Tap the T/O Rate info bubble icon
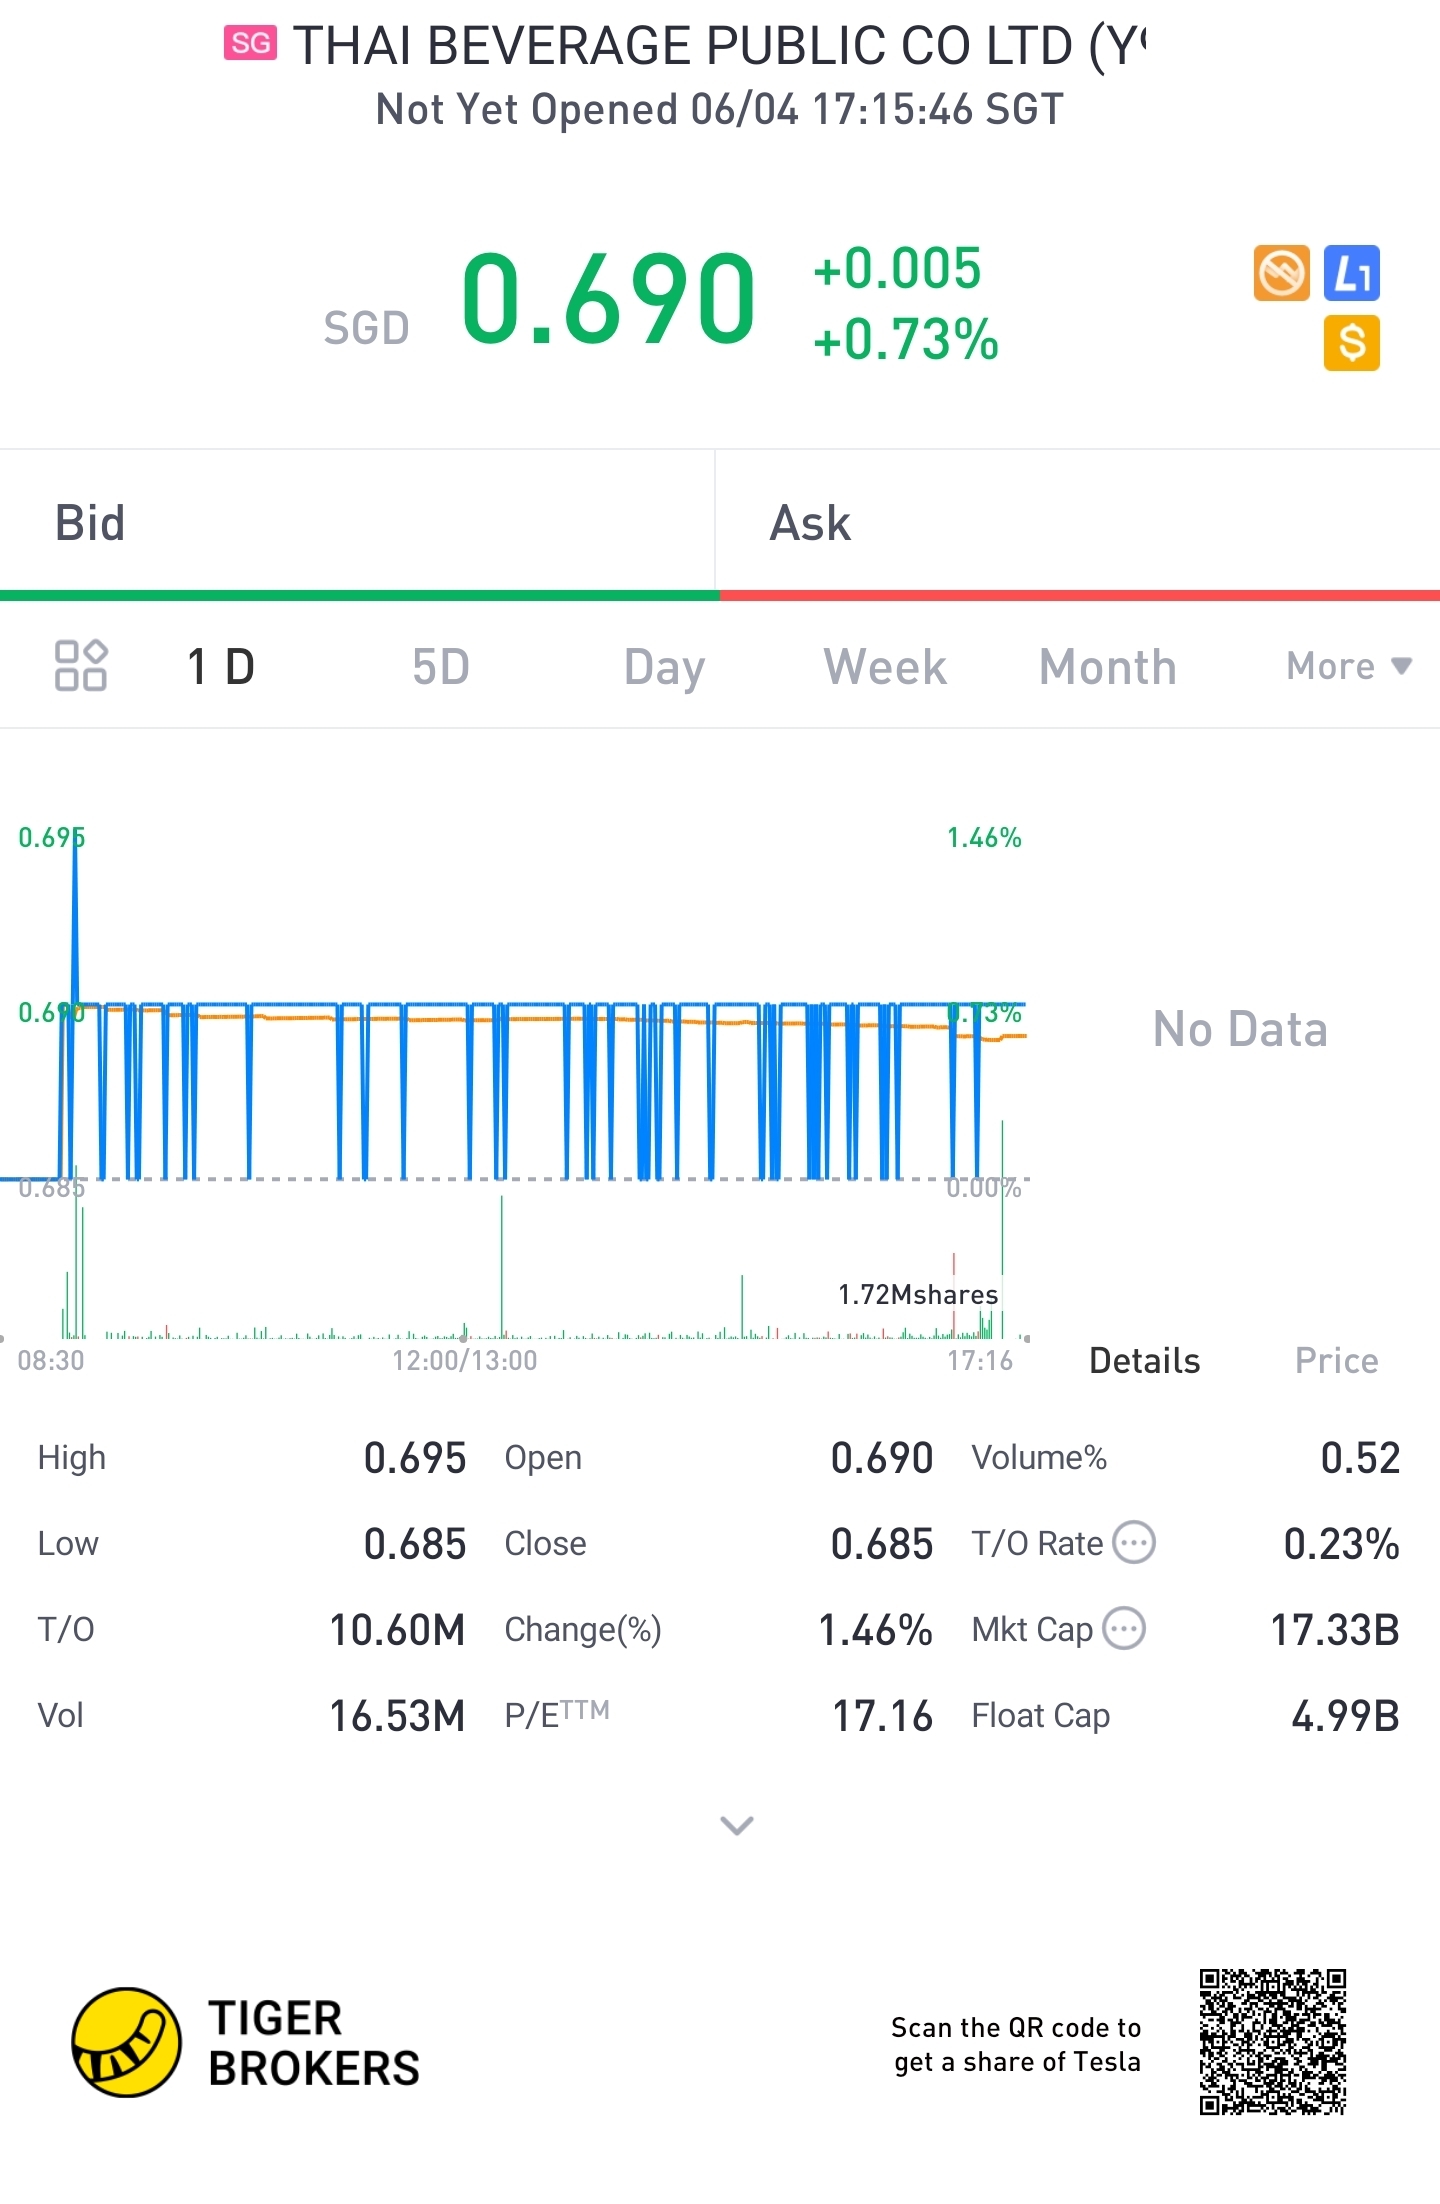This screenshot has height=2204, width=1440. point(1134,1543)
